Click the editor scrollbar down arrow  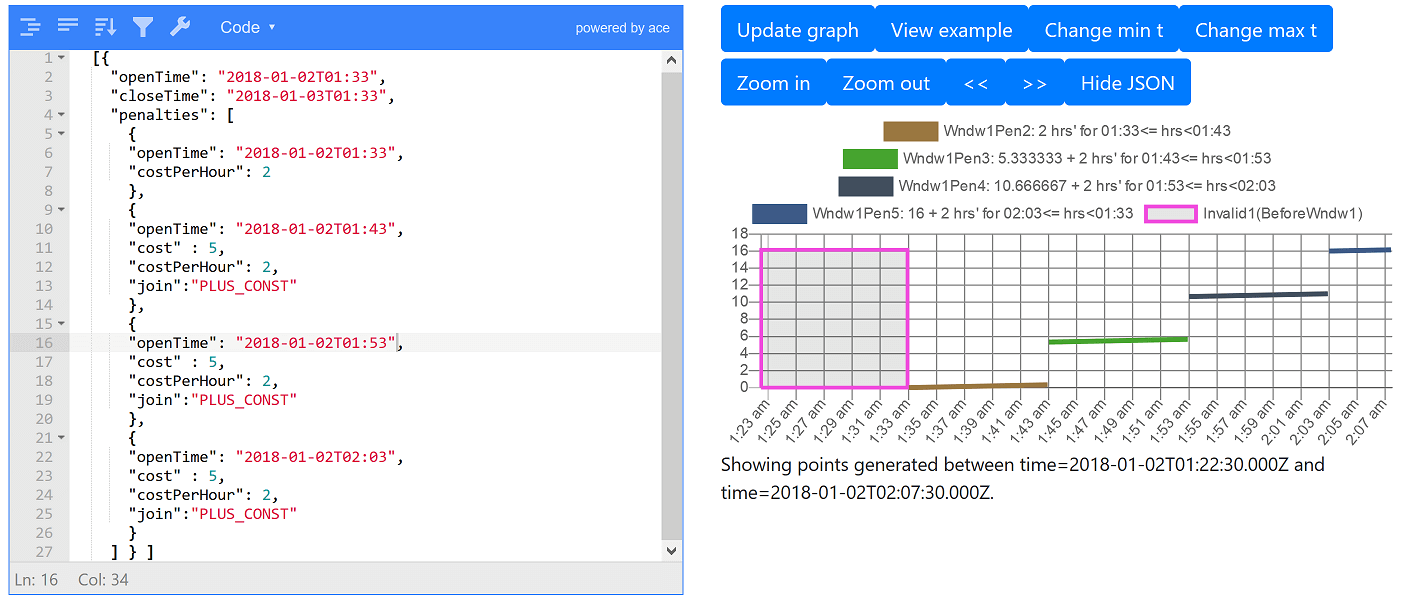pos(671,550)
